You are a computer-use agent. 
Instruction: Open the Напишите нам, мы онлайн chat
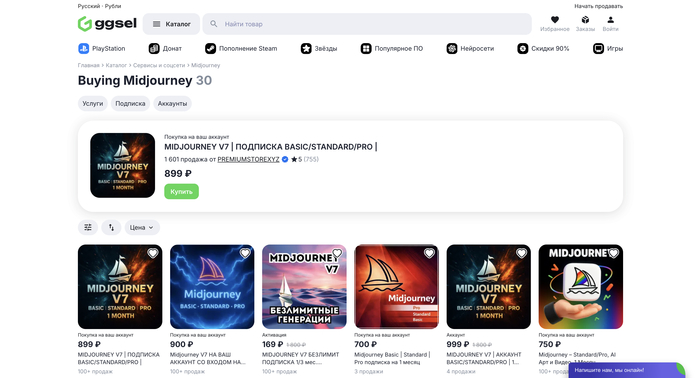pos(627,370)
